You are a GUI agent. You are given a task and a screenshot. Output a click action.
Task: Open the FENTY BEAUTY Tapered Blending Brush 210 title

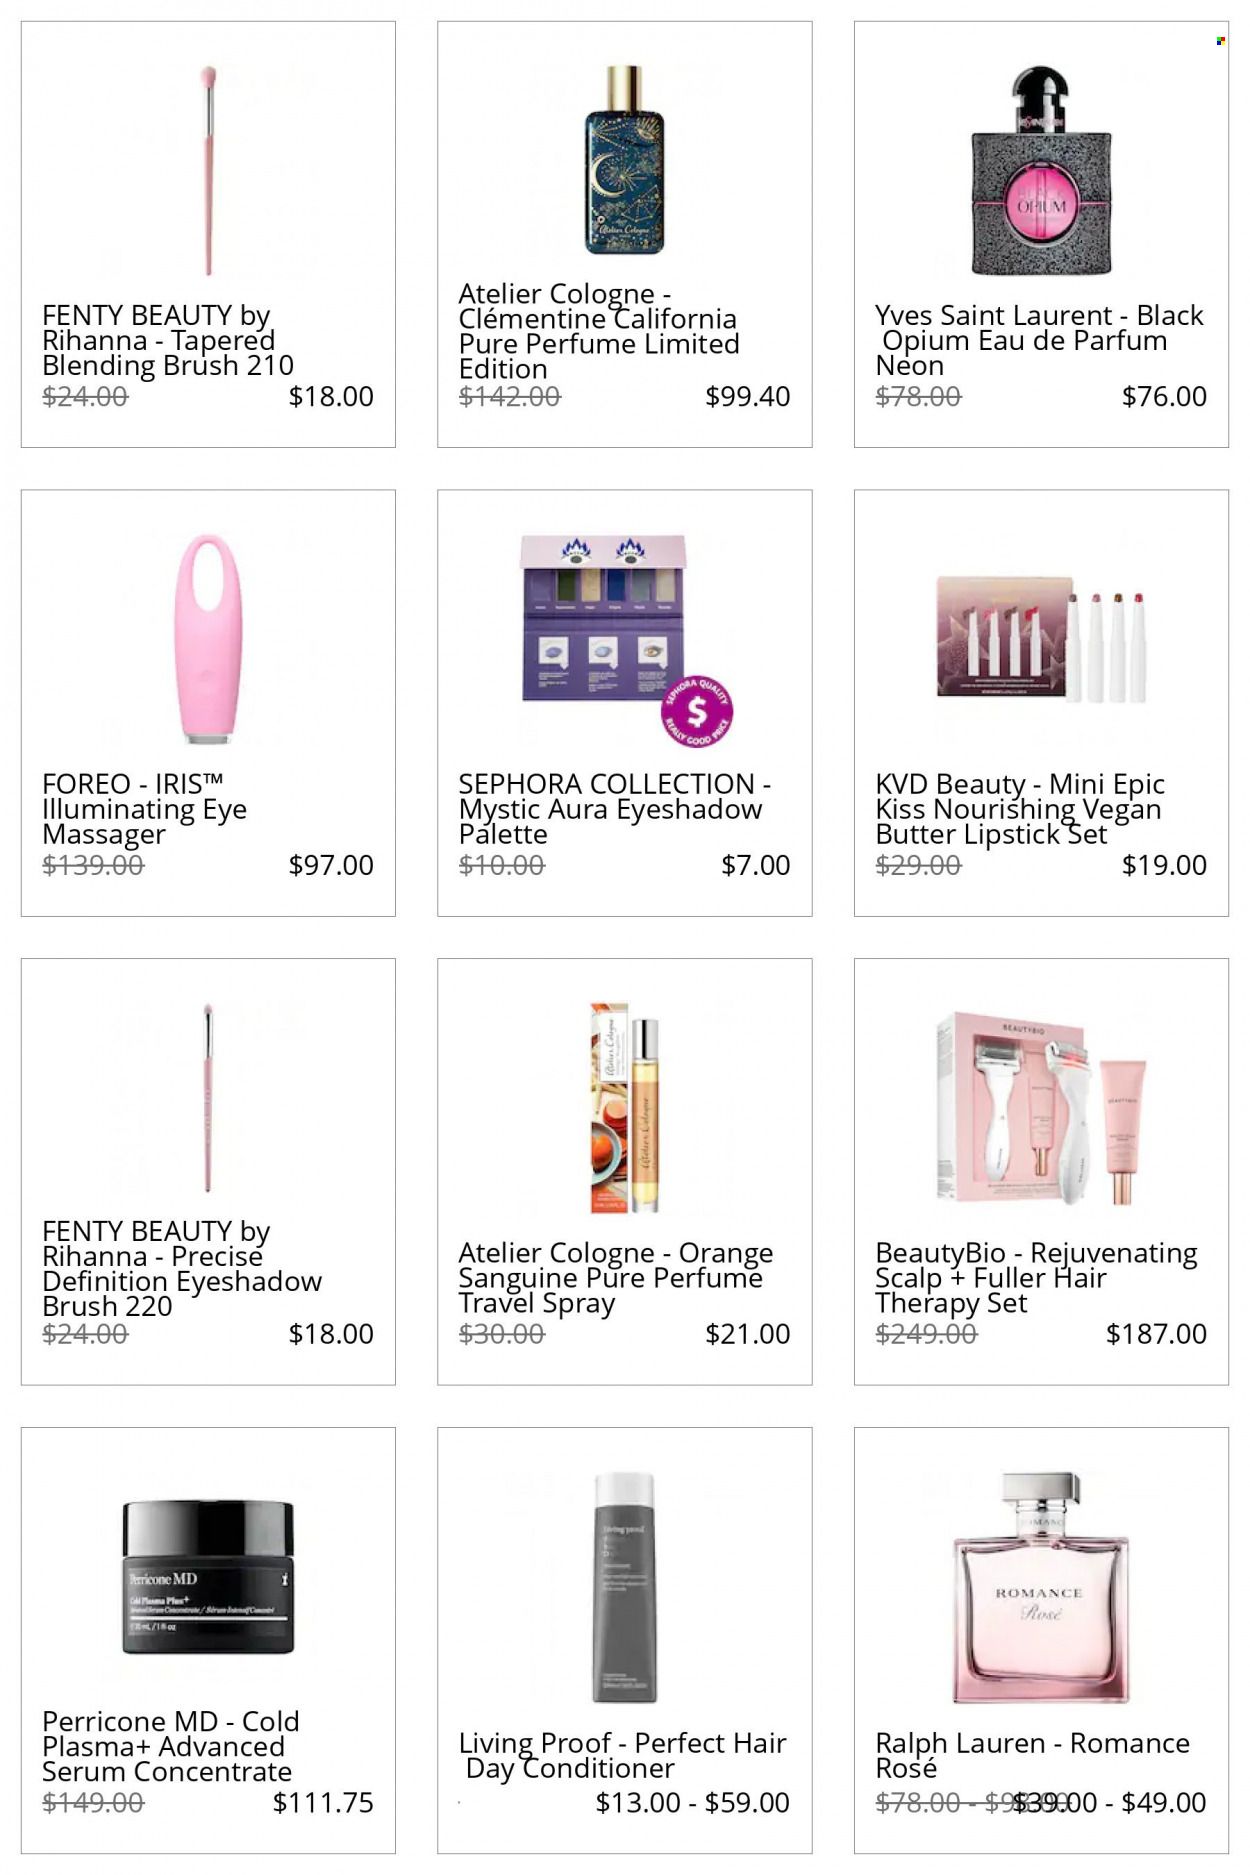click(168, 341)
